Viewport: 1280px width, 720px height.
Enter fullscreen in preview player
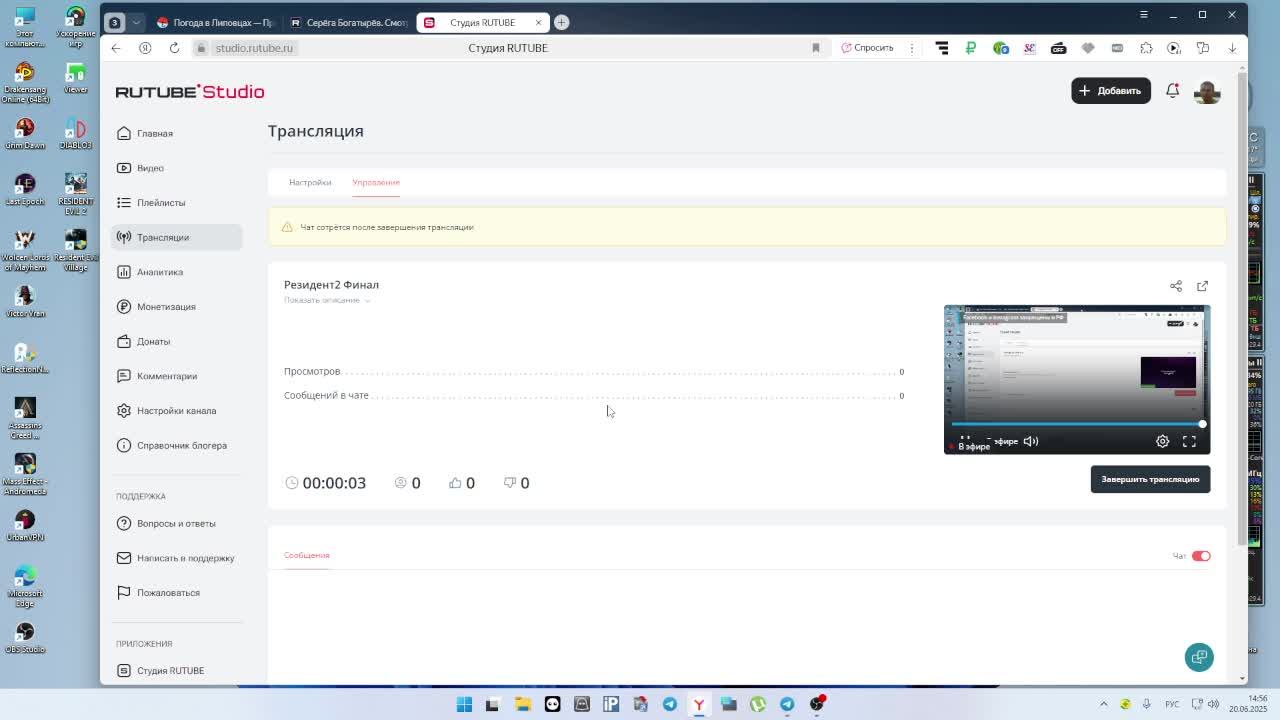coord(1189,441)
